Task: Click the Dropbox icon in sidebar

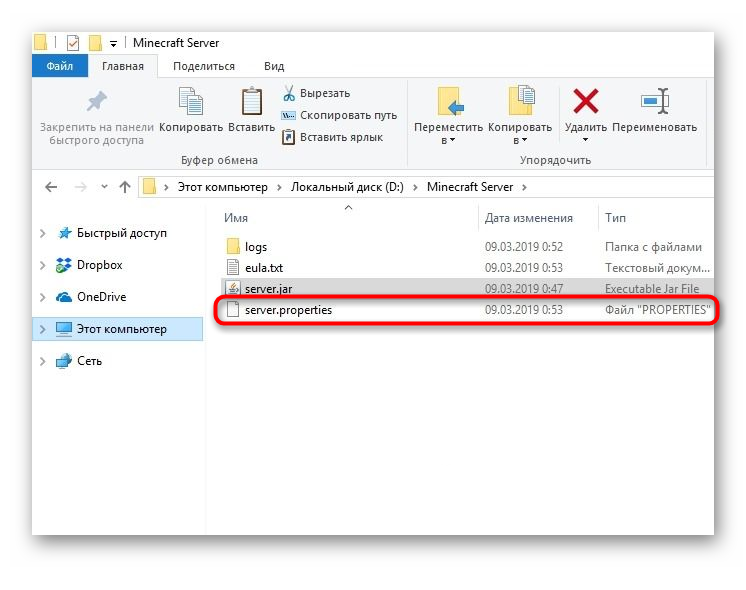Action: point(64,265)
